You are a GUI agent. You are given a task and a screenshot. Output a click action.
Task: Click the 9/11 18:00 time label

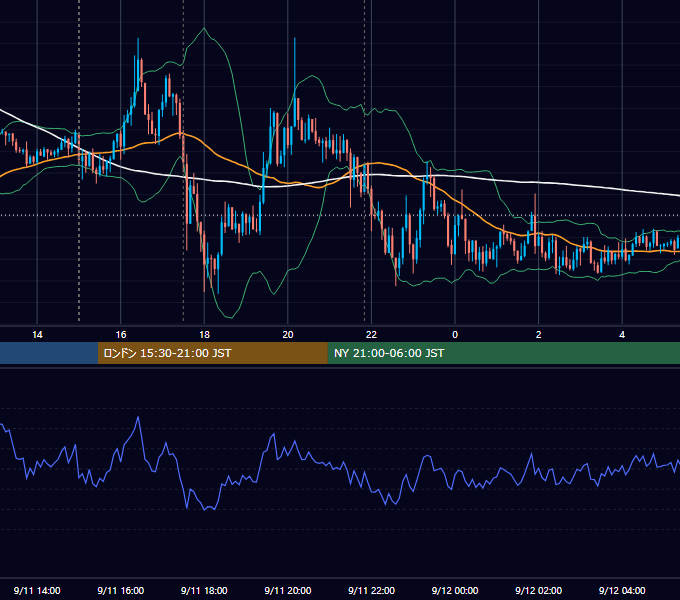coord(204,590)
